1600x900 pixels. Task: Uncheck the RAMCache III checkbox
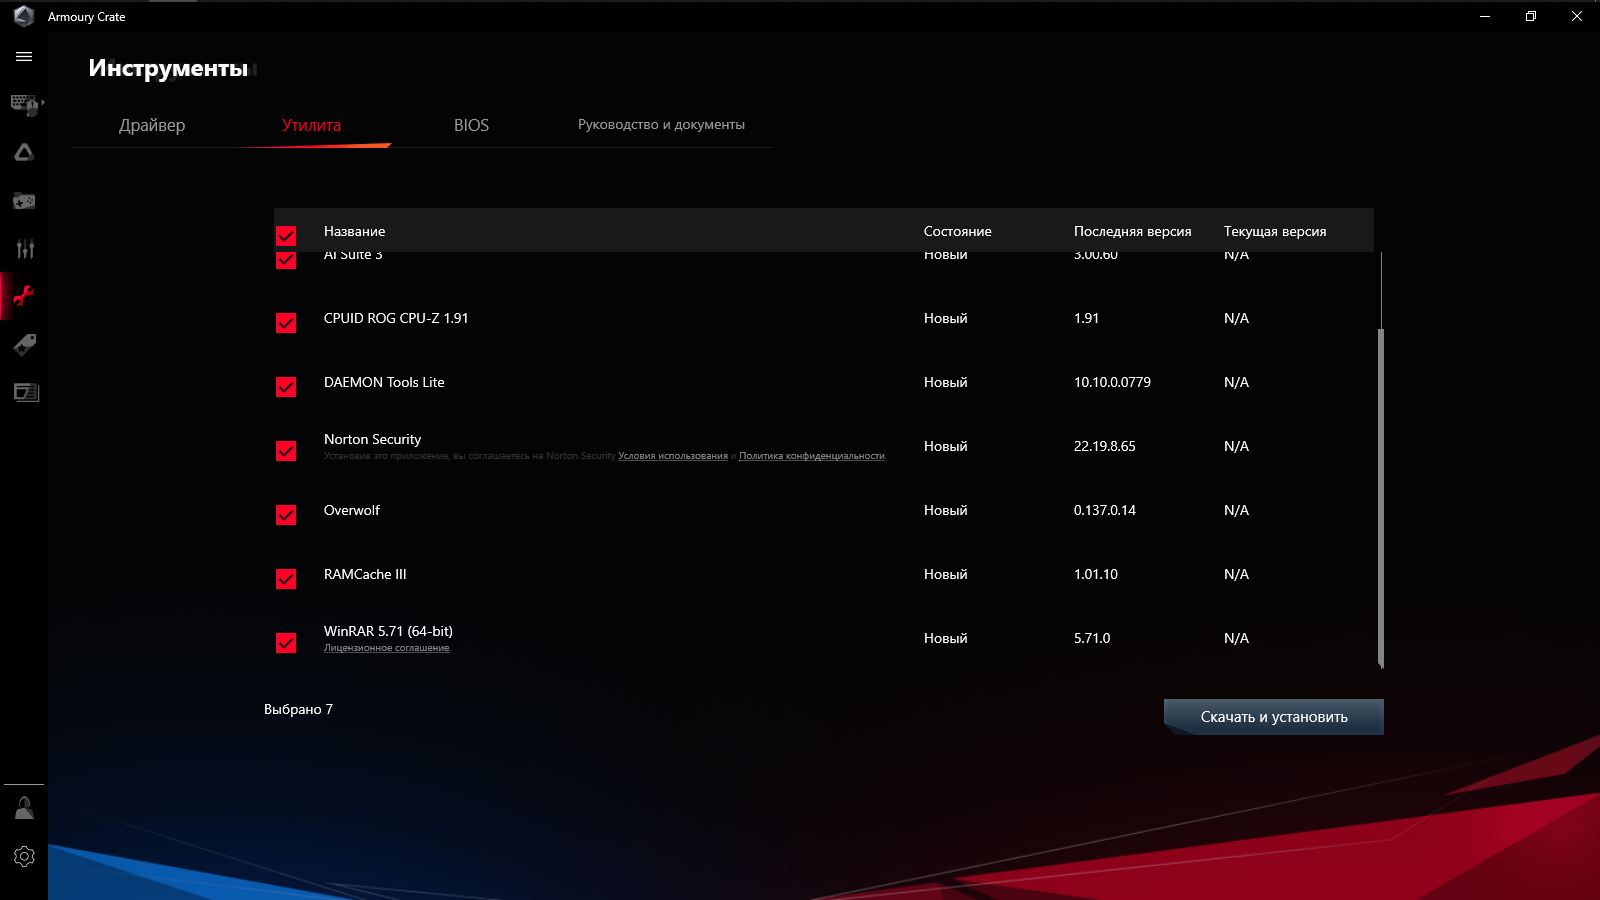[286, 579]
